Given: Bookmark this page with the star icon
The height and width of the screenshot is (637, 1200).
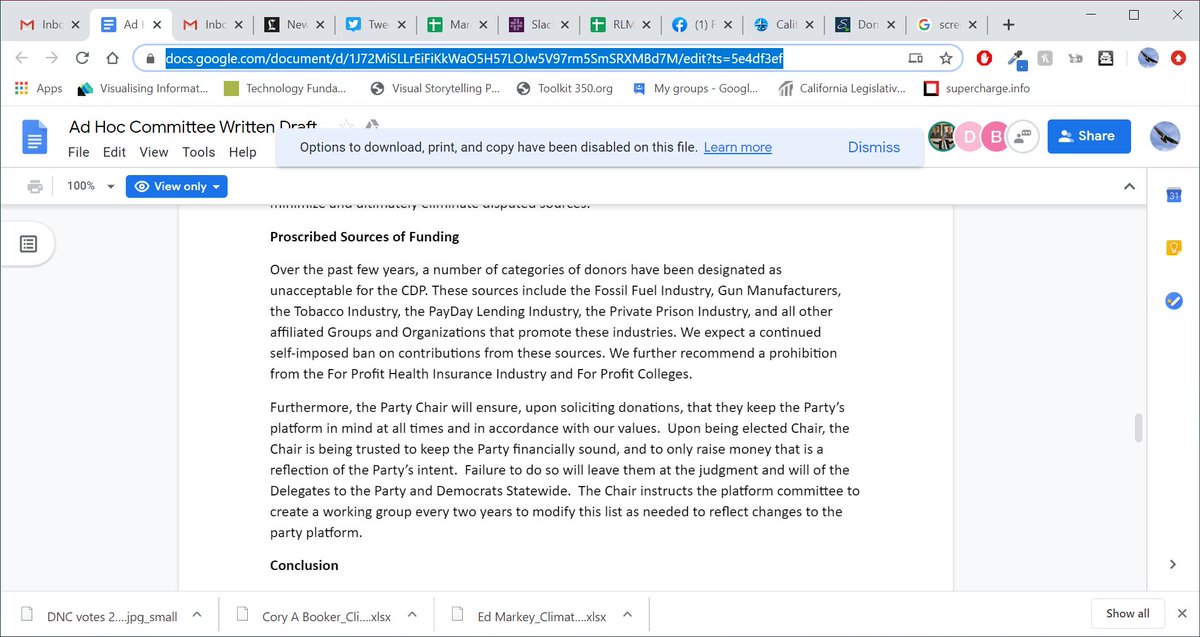Looking at the screenshot, I should click(945, 58).
